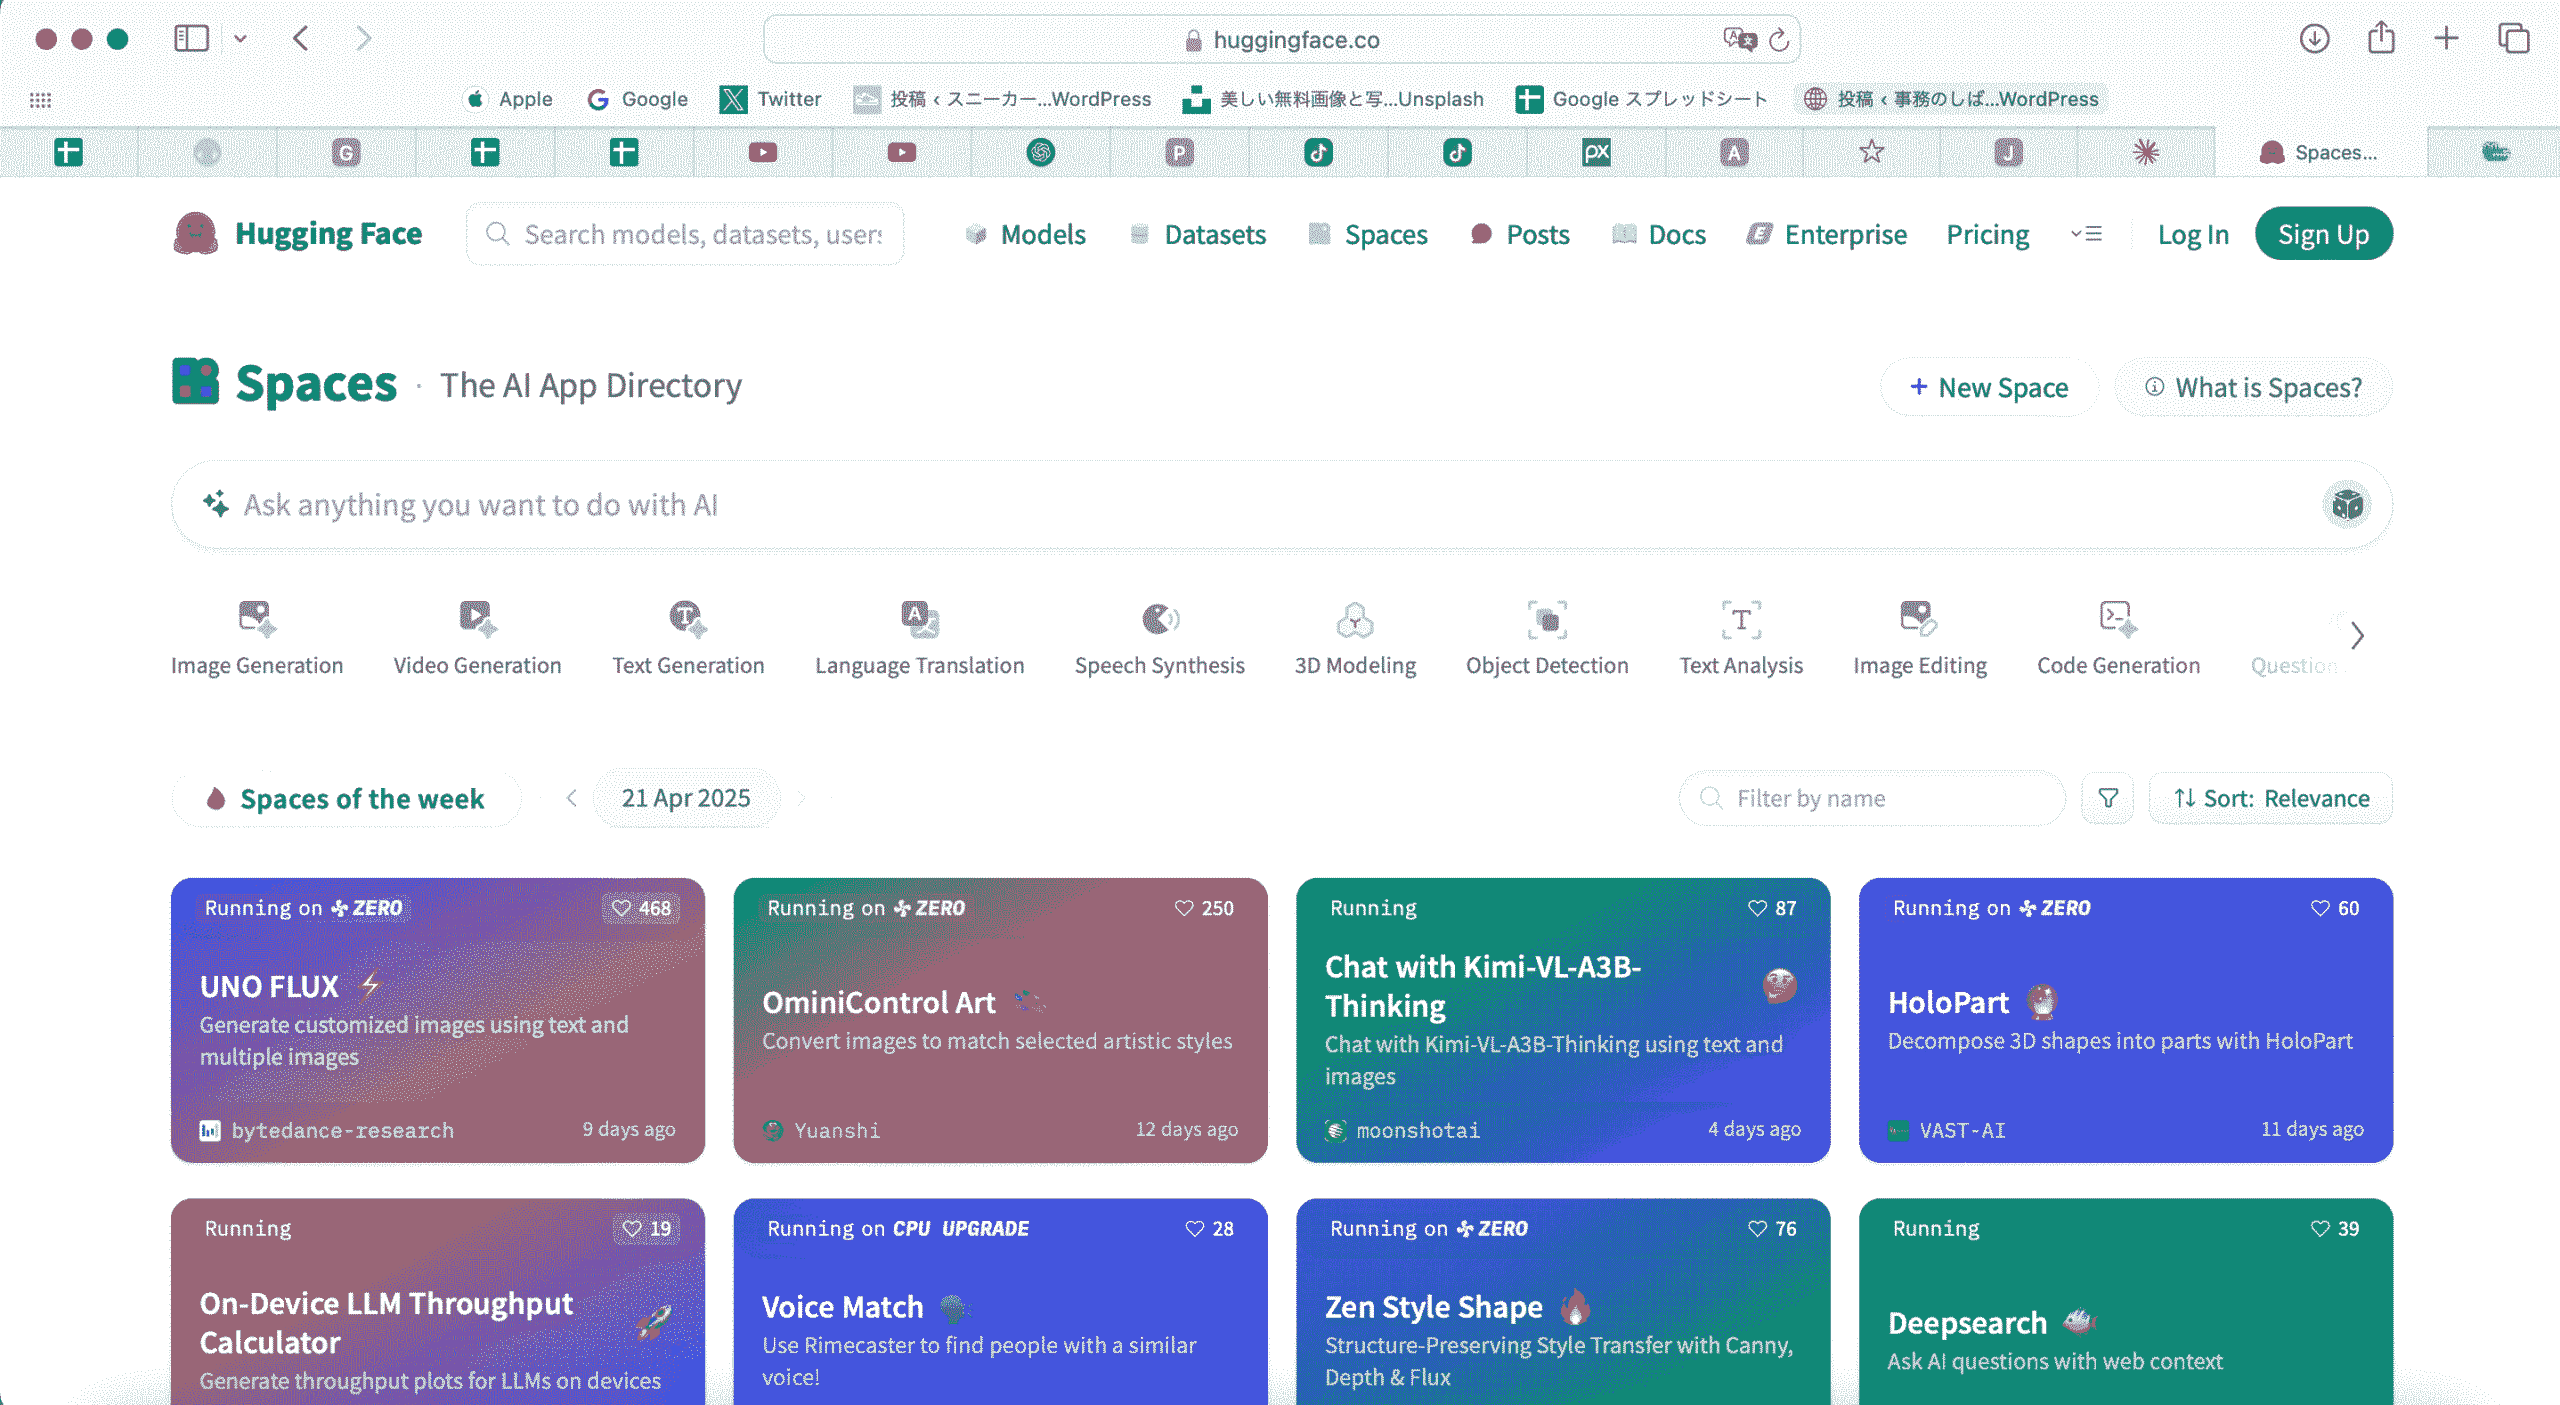Switch to the star icon tab

pos(1871,152)
